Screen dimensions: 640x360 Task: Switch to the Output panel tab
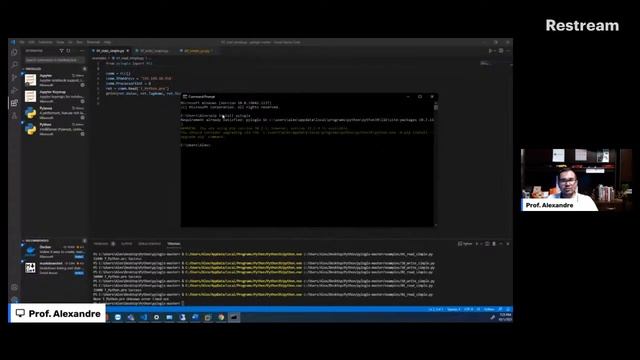tap(127, 244)
